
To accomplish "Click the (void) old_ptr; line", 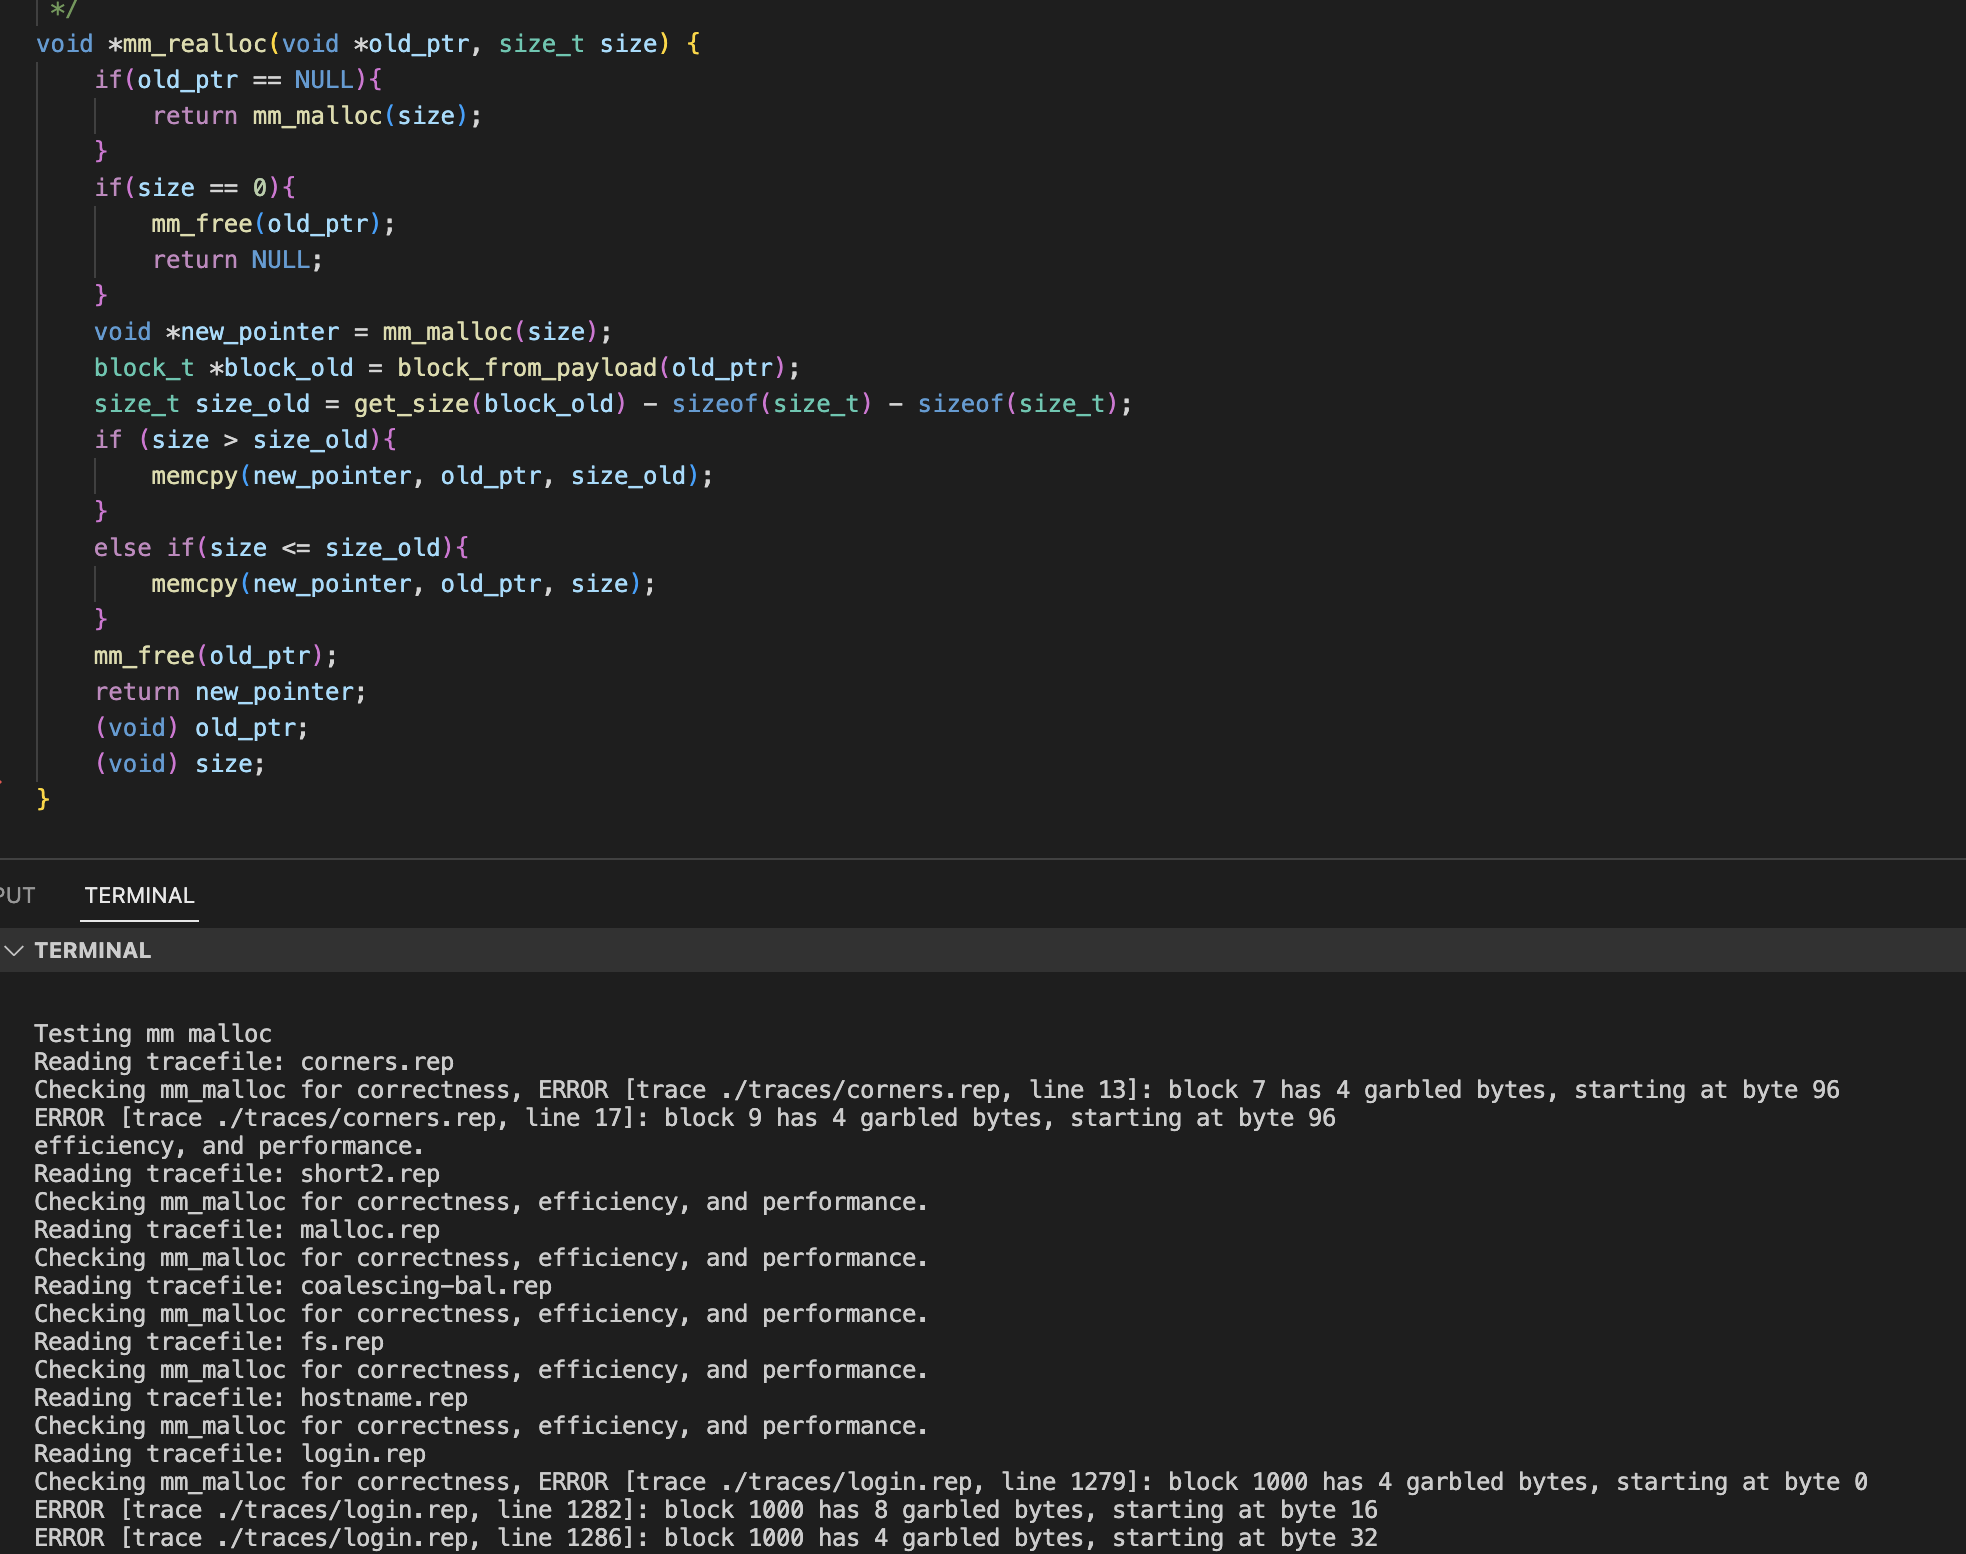I will tap(201, 728).
